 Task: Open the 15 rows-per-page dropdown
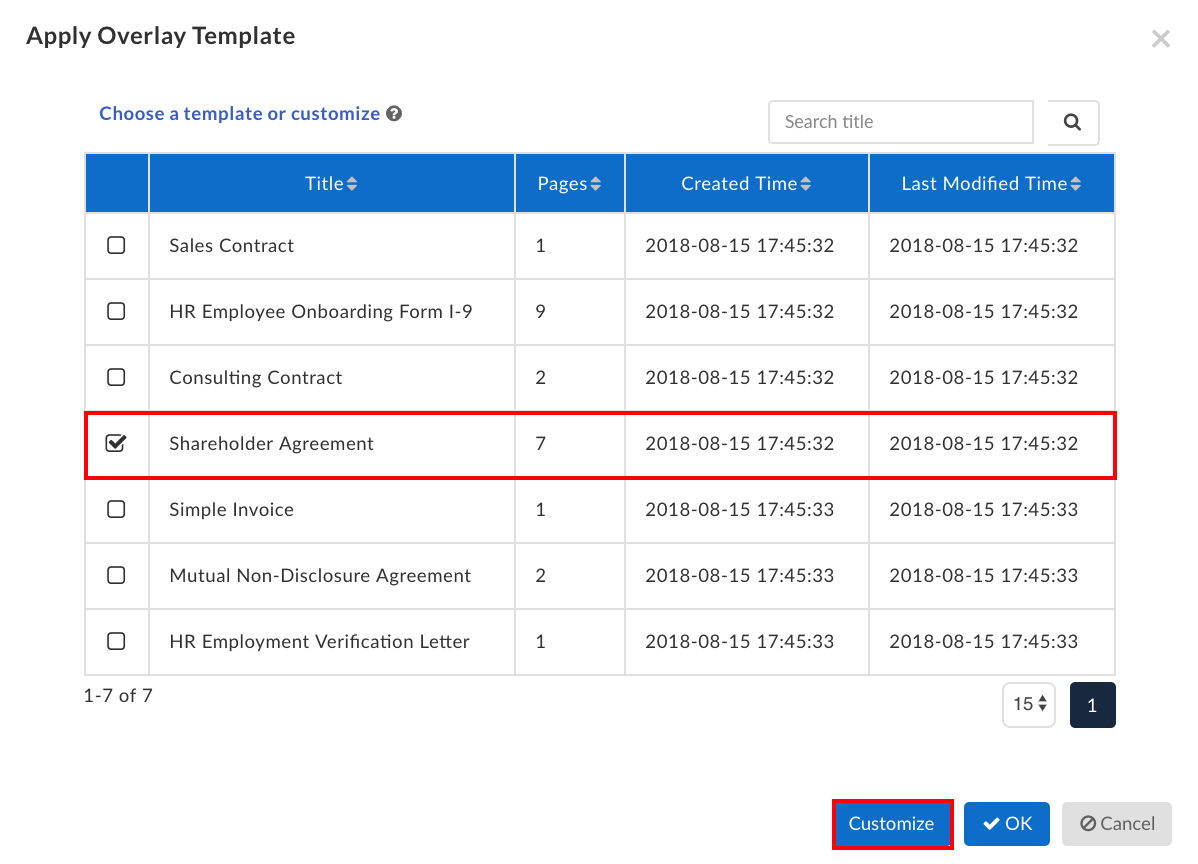pyautogui.click(x=1029, y=704)
